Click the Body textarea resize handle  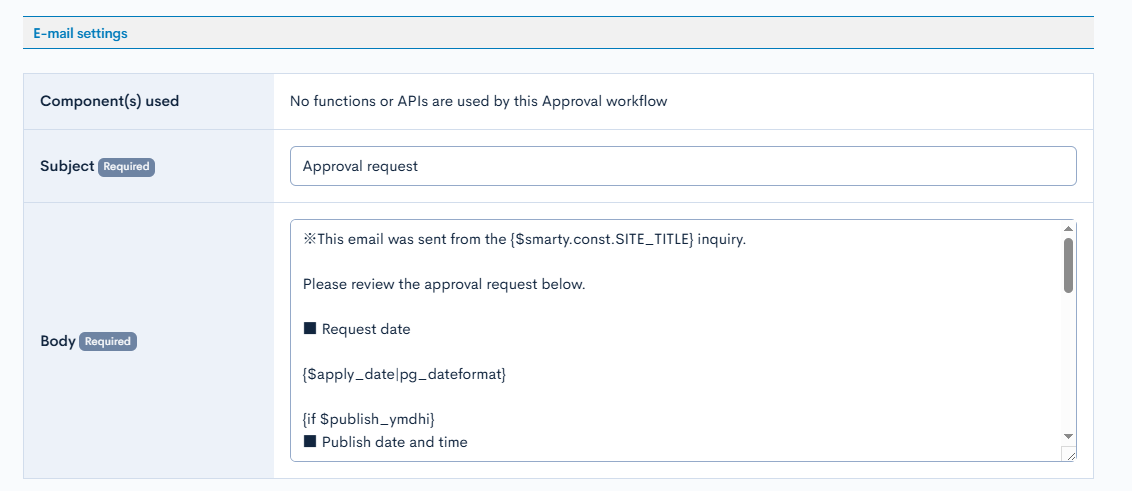[1069, 454]
